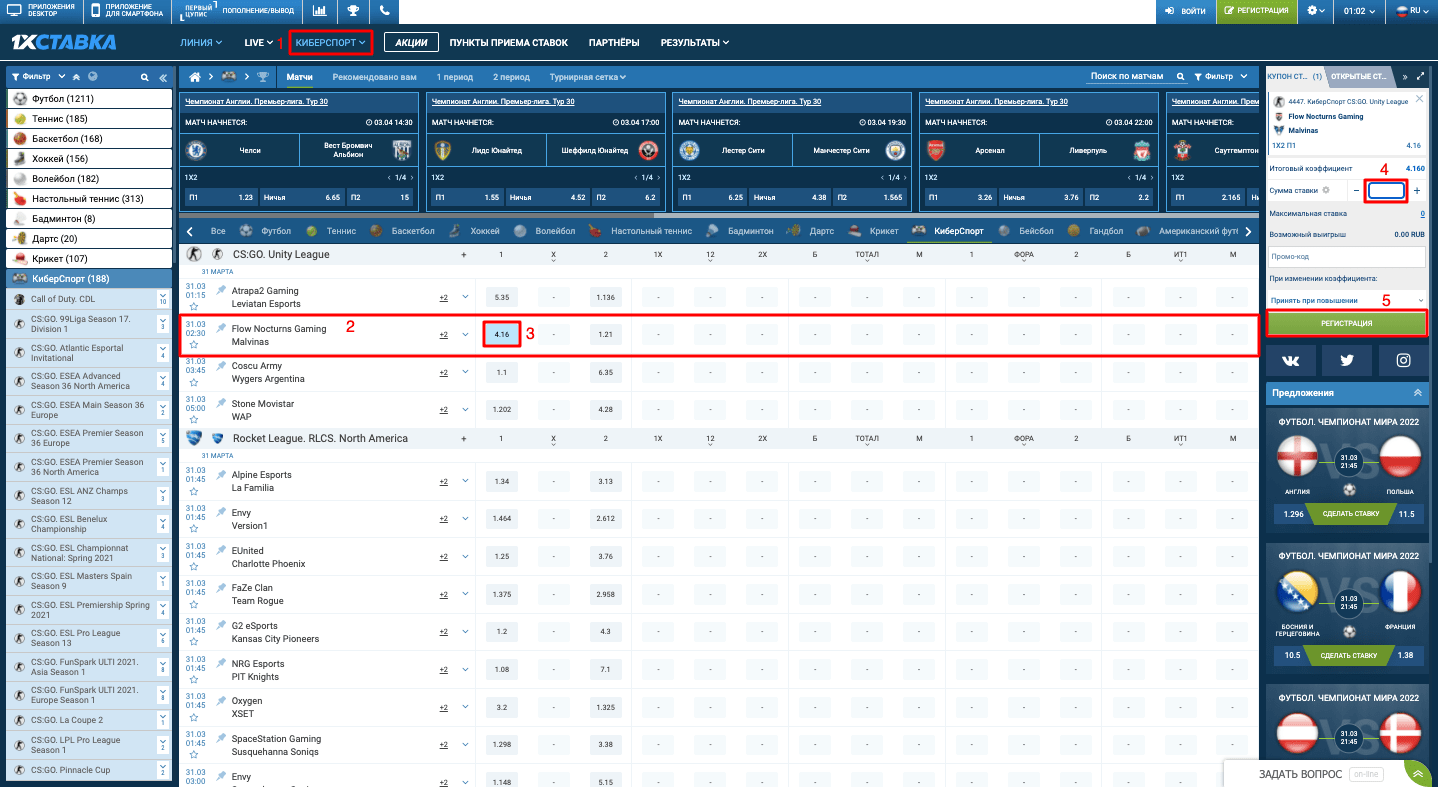Select Футбол in sports carousel
Viewport: 1438px width, 787px height.
266,231
